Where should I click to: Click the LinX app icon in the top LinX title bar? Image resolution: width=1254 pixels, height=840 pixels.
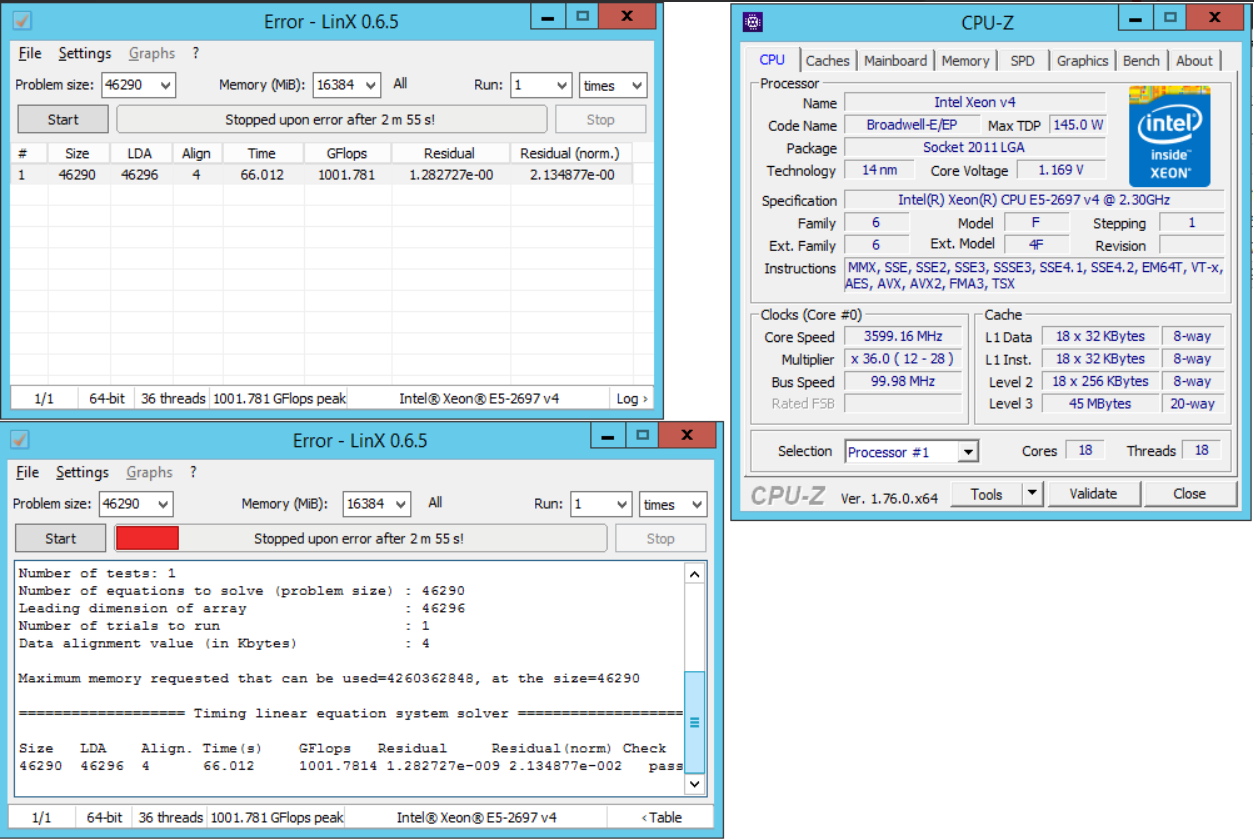pos(21,20)
